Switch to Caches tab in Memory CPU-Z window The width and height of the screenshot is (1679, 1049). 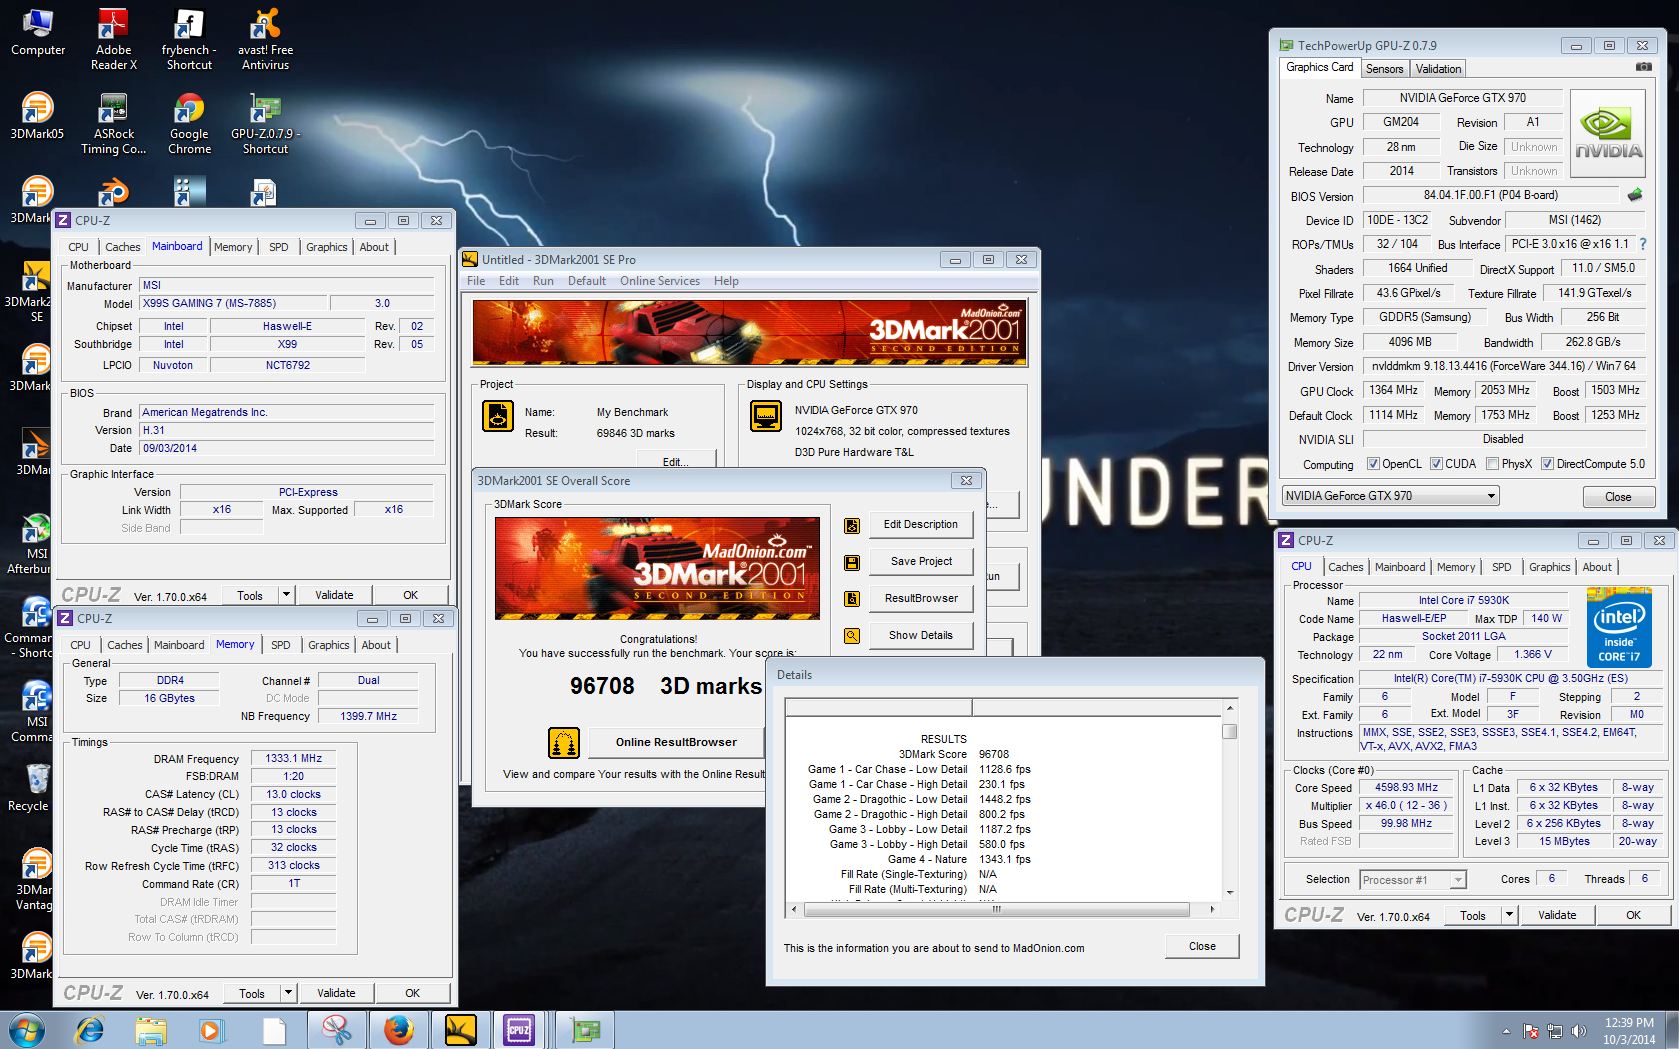coord(125,645)
